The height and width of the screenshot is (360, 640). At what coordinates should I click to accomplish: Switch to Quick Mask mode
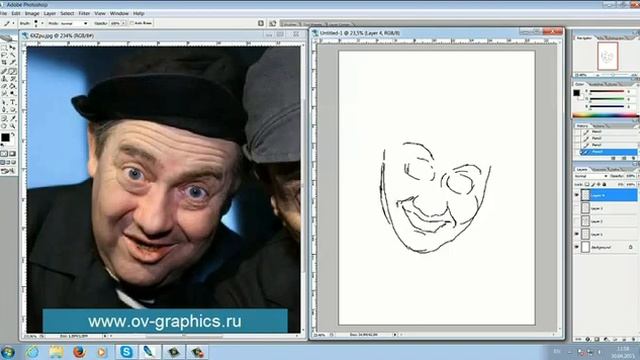pos(12,154)
